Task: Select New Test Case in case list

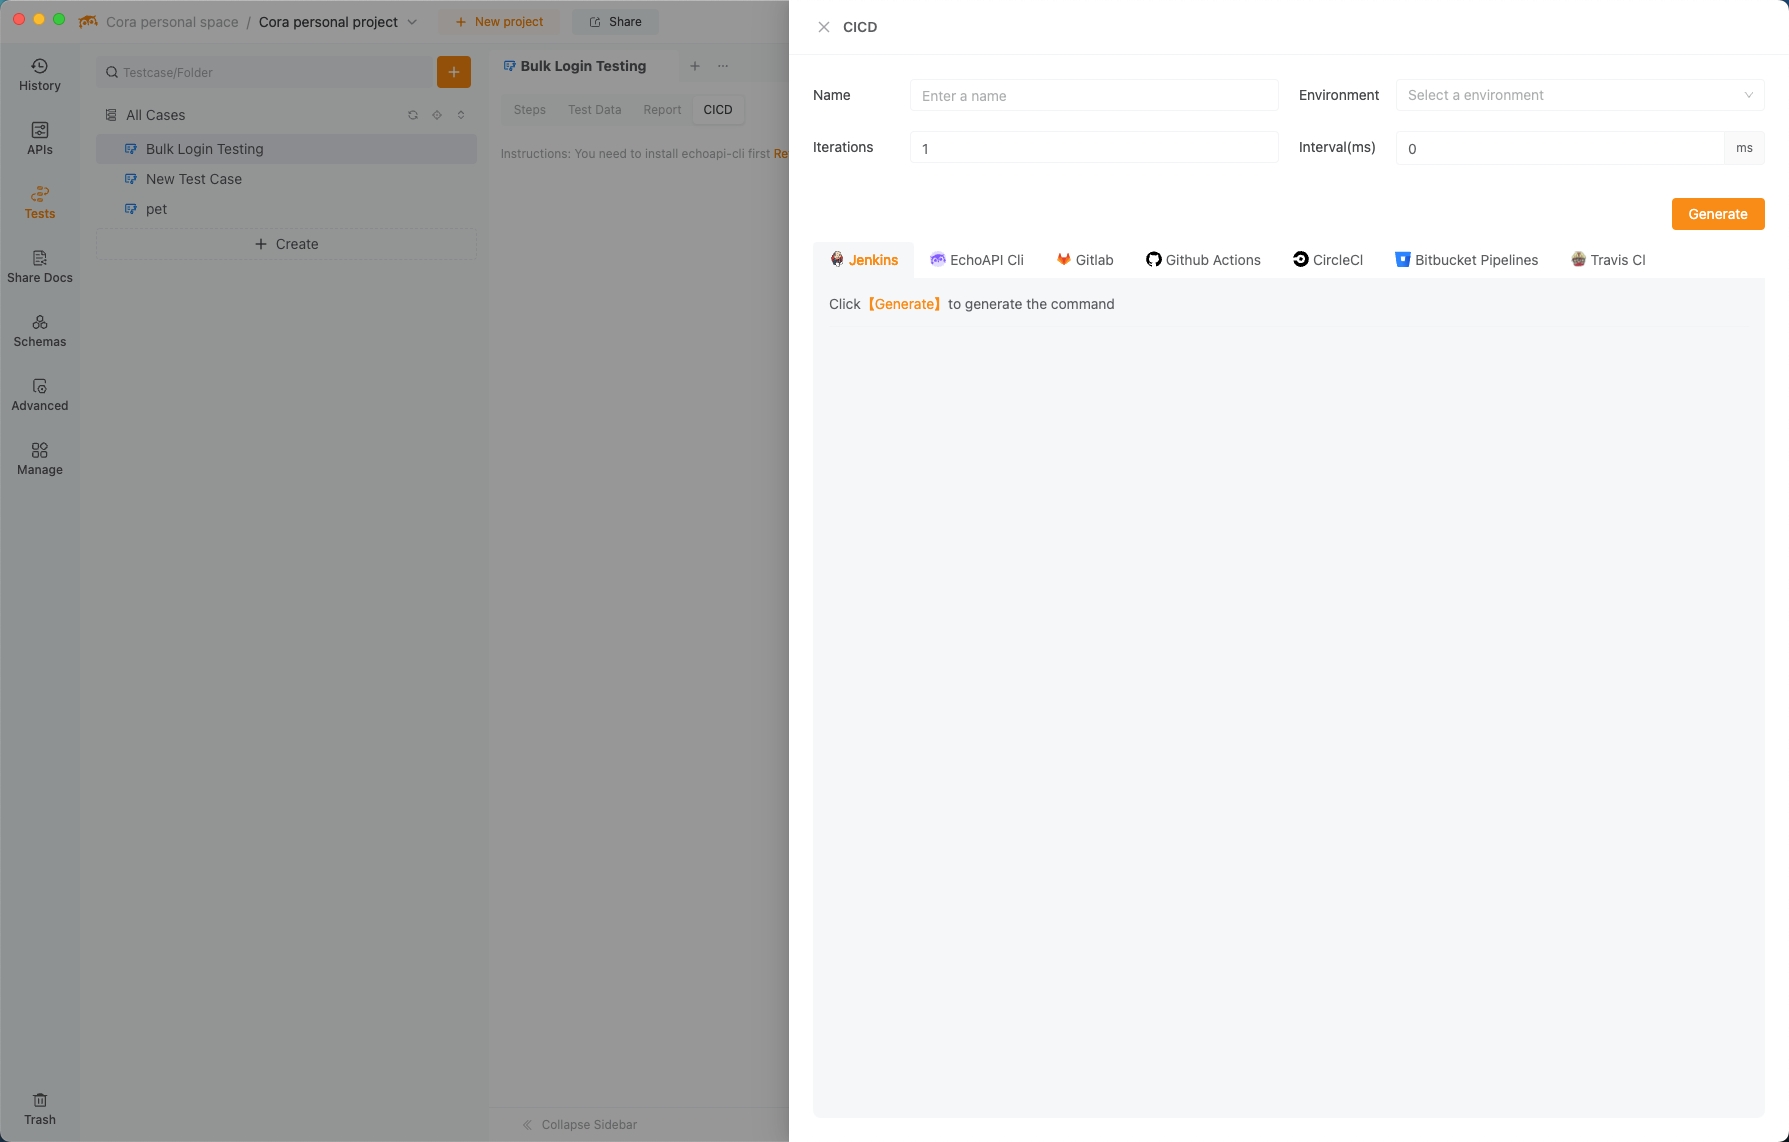Action: pyautogui.click(x=286, y=179)
